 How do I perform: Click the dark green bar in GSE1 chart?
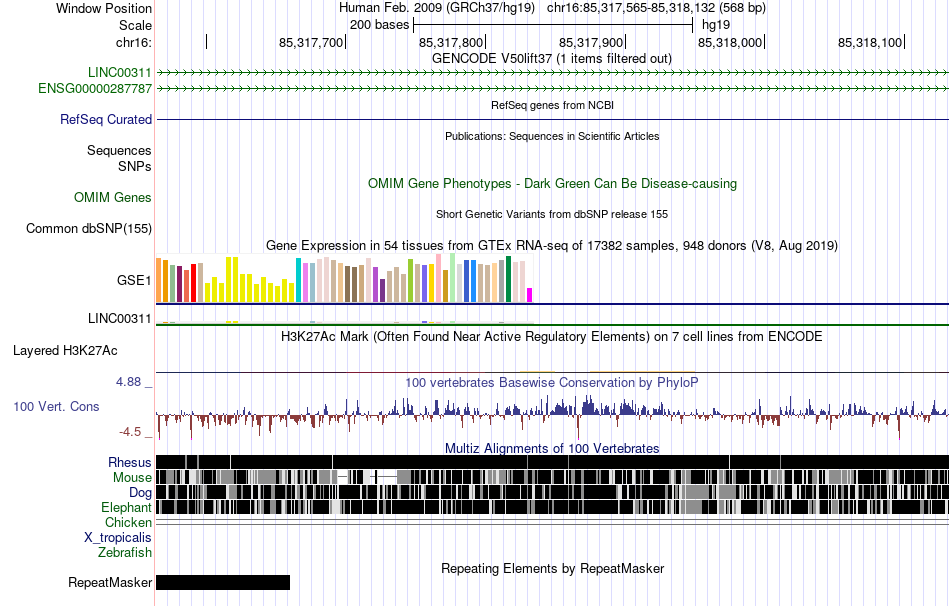pyautogui.click(x=509, y=279)
